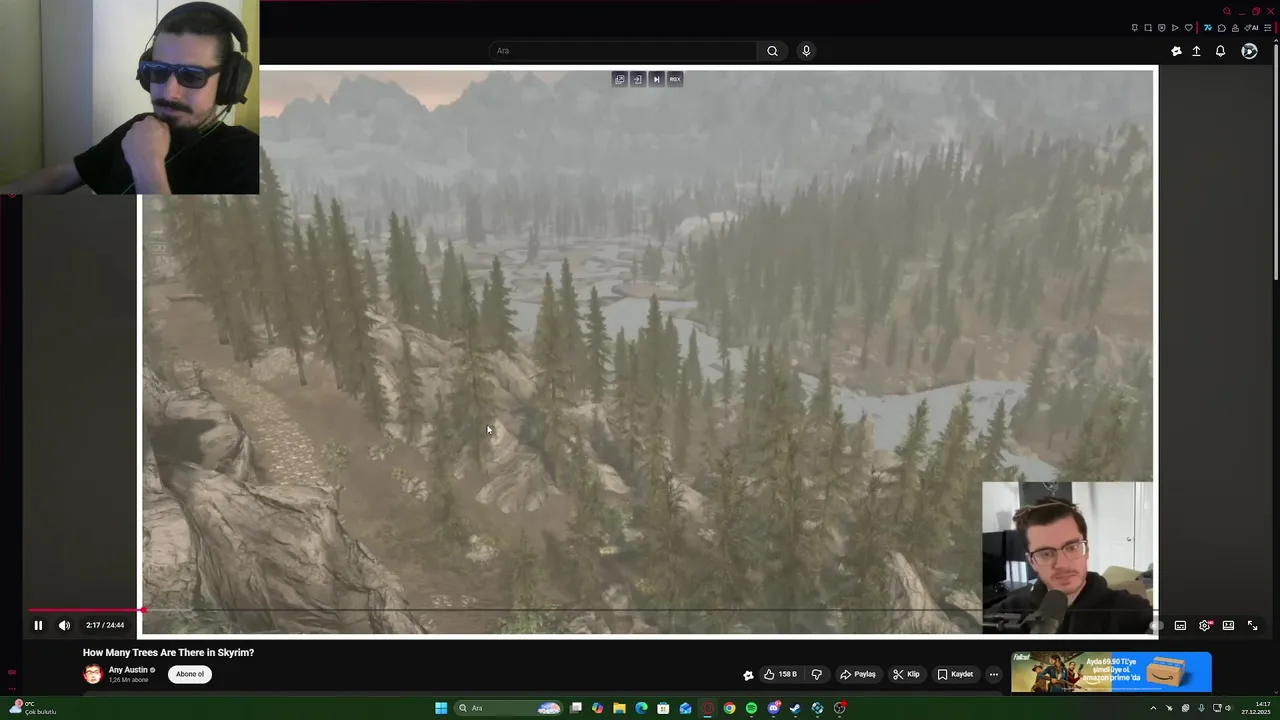Dislike the video
The image size is (1280, 720).
point(816,674)
